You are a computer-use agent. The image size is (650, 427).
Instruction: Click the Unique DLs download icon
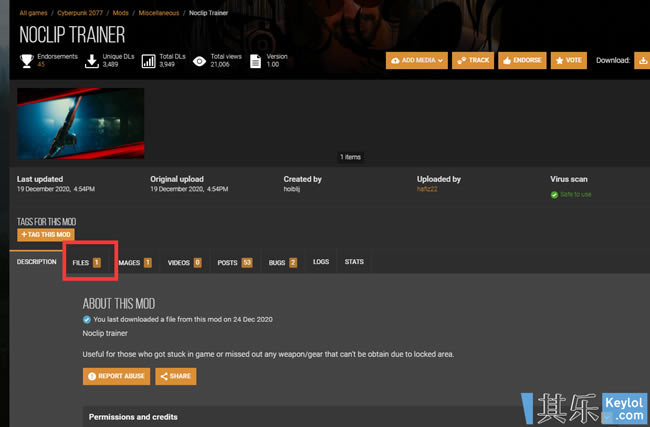pyautogui.click(x=92, y=61)
